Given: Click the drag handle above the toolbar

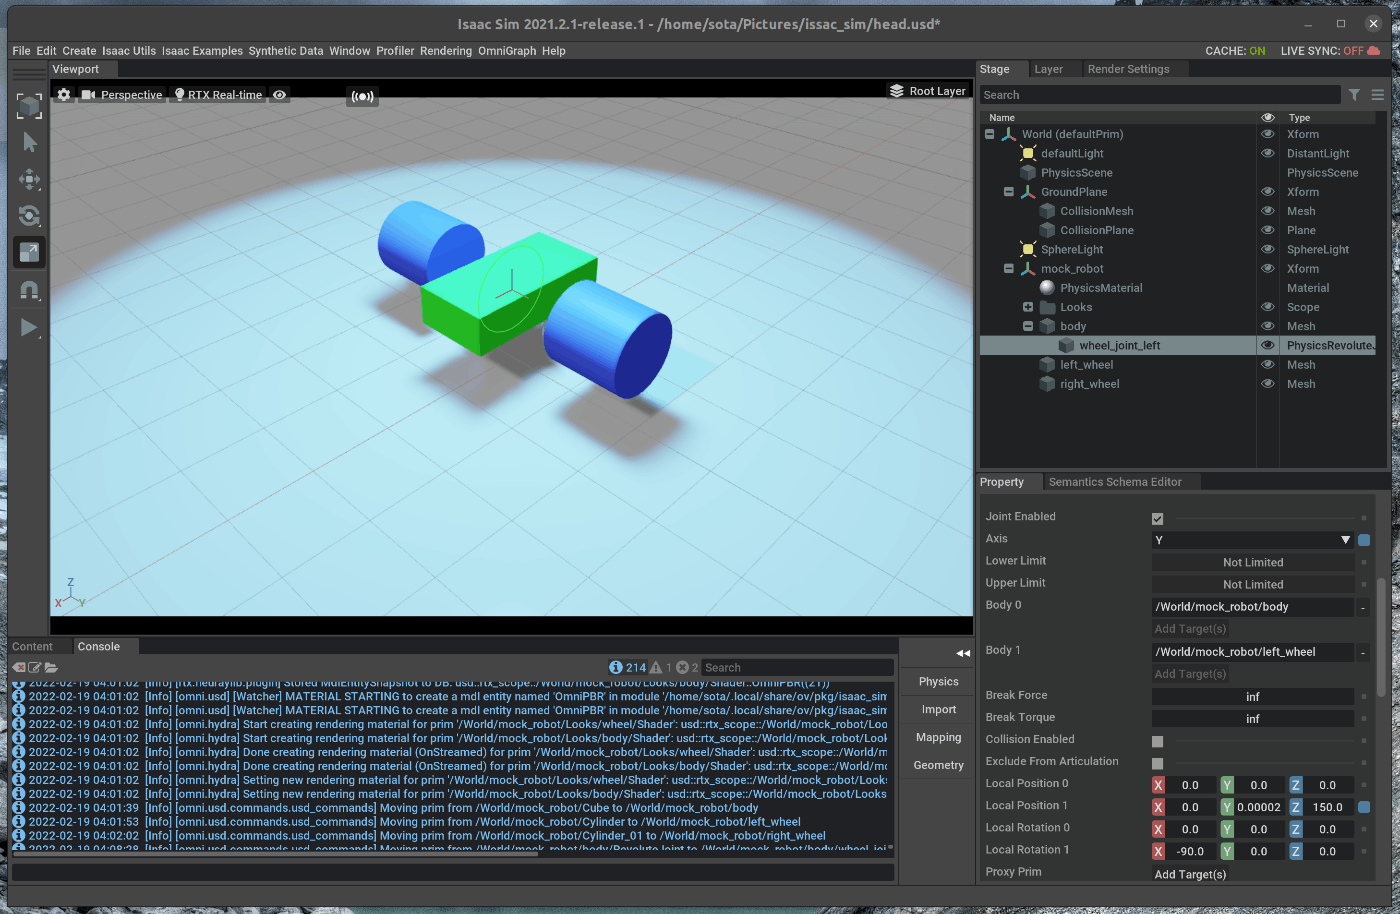Looking at the screenshot, I should (x=29, y=73).
